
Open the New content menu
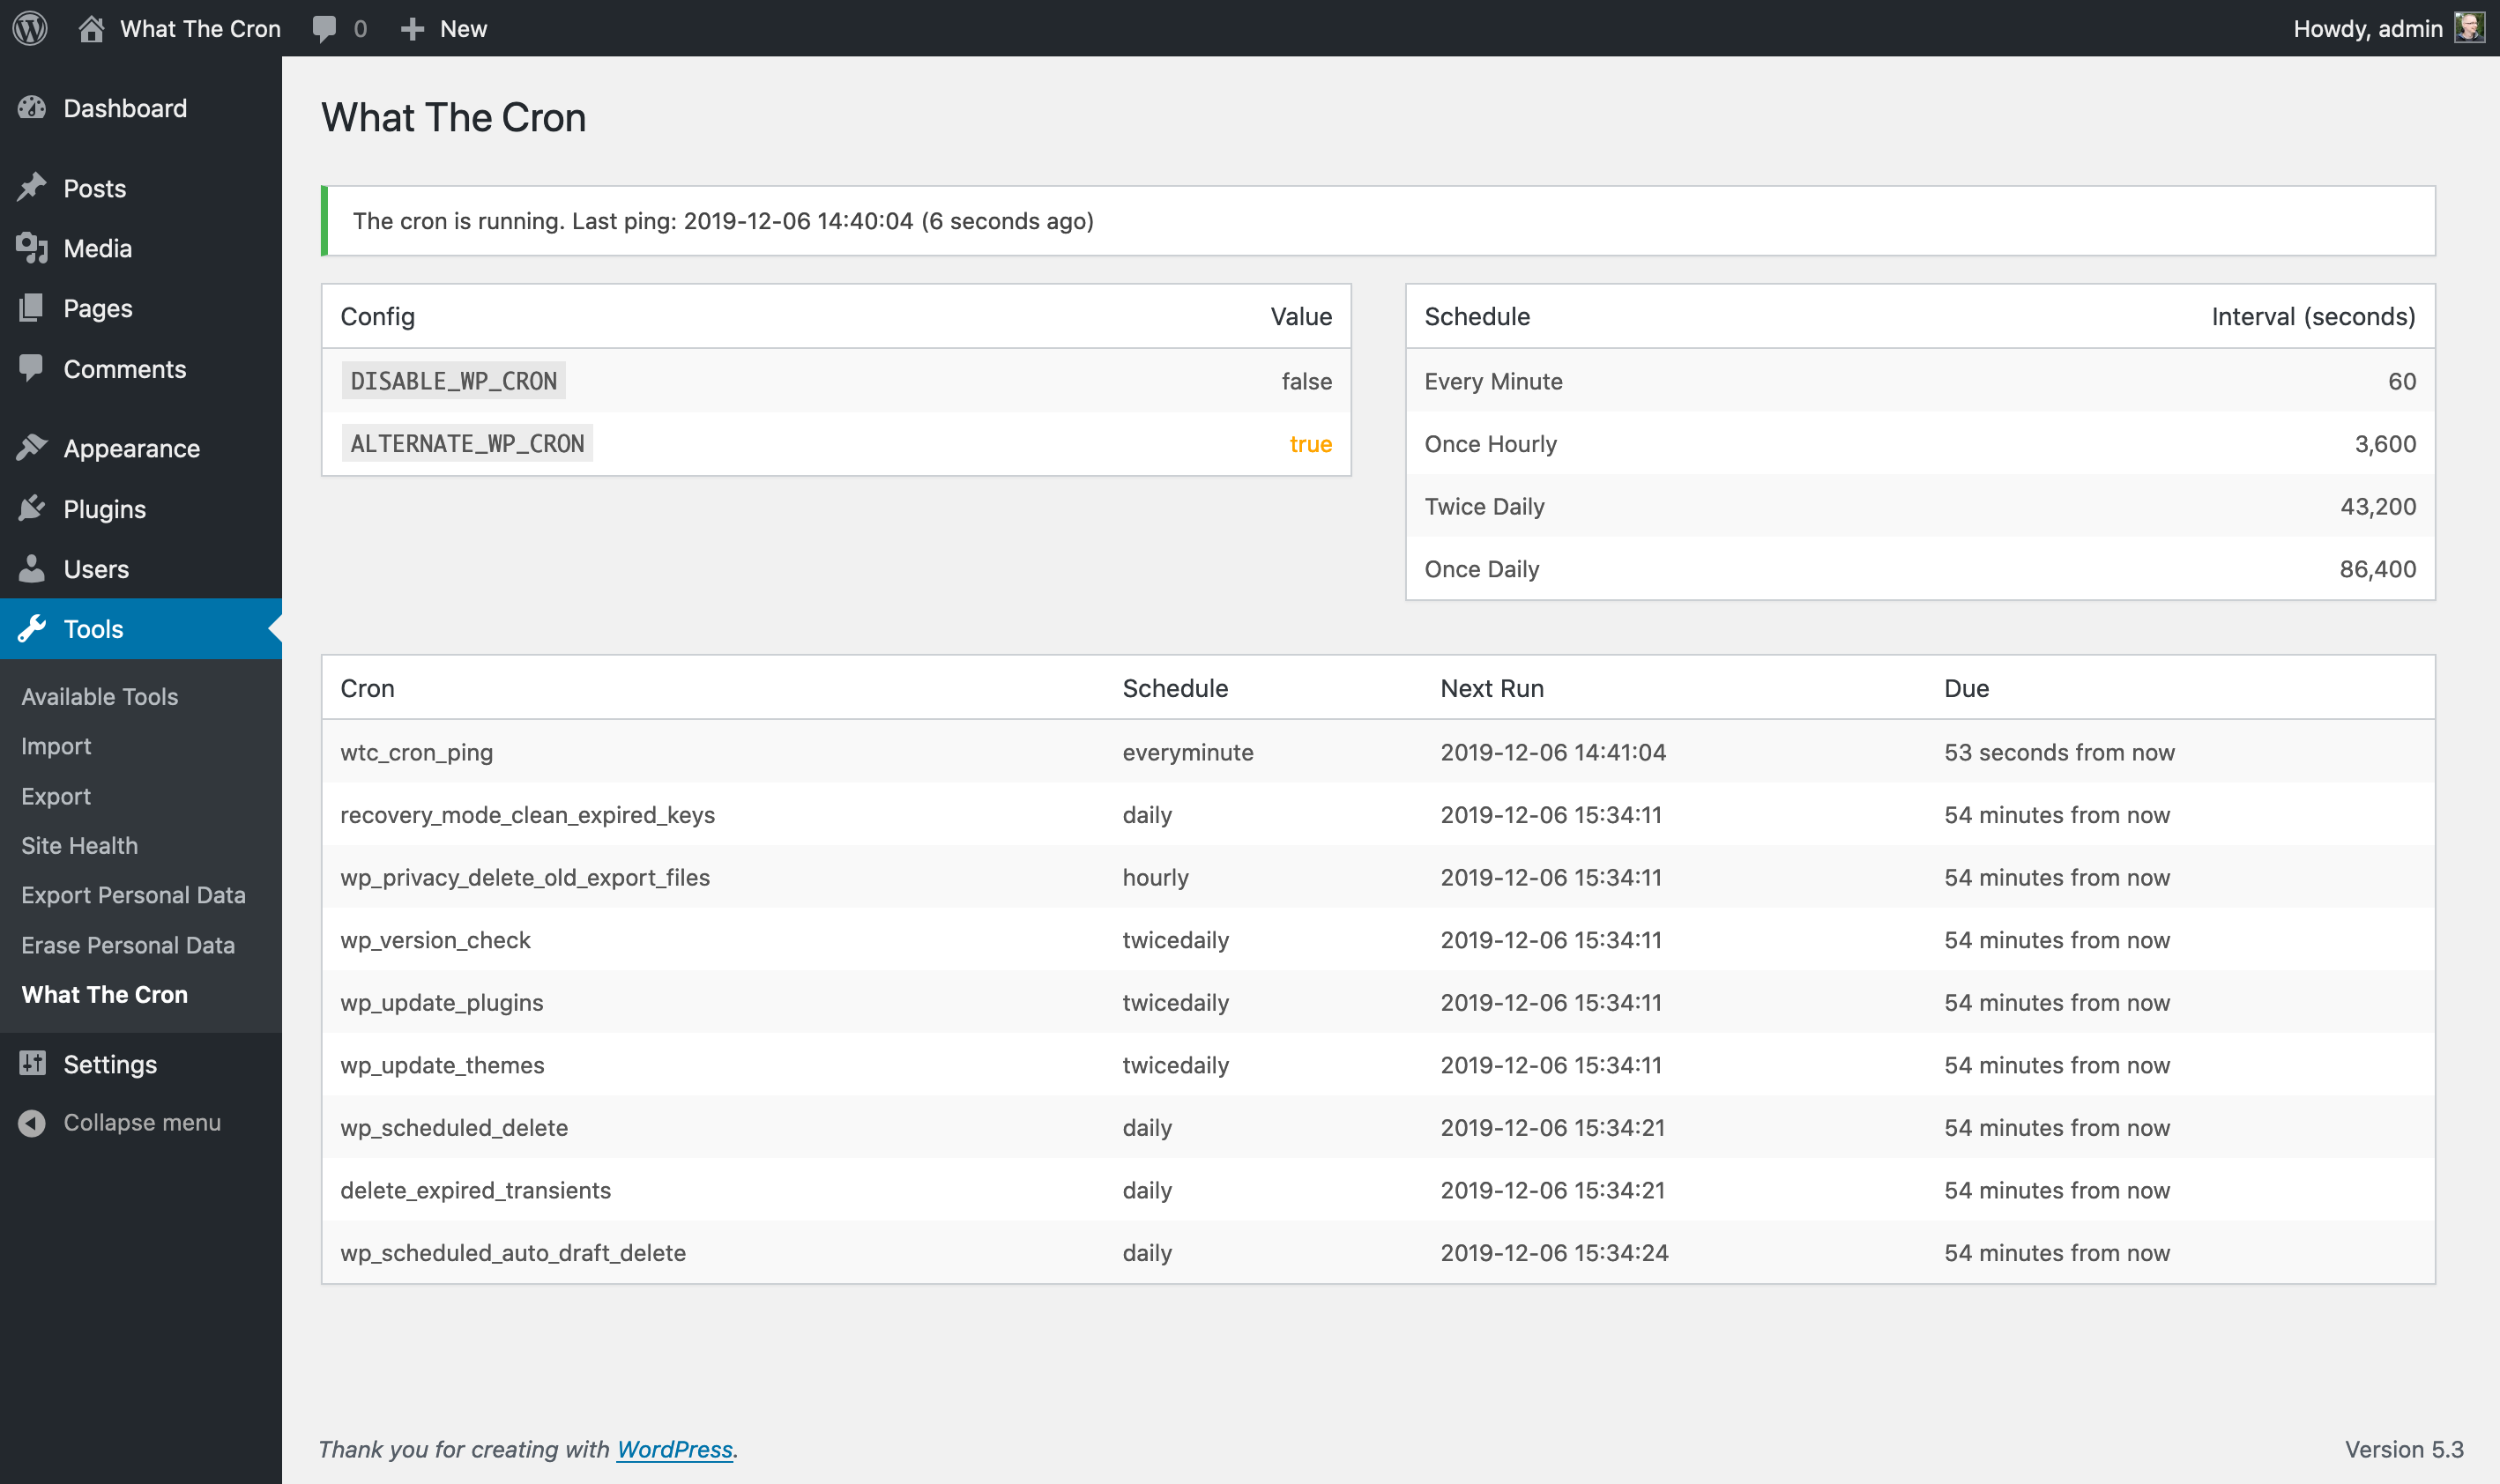[x=444, y=28]
